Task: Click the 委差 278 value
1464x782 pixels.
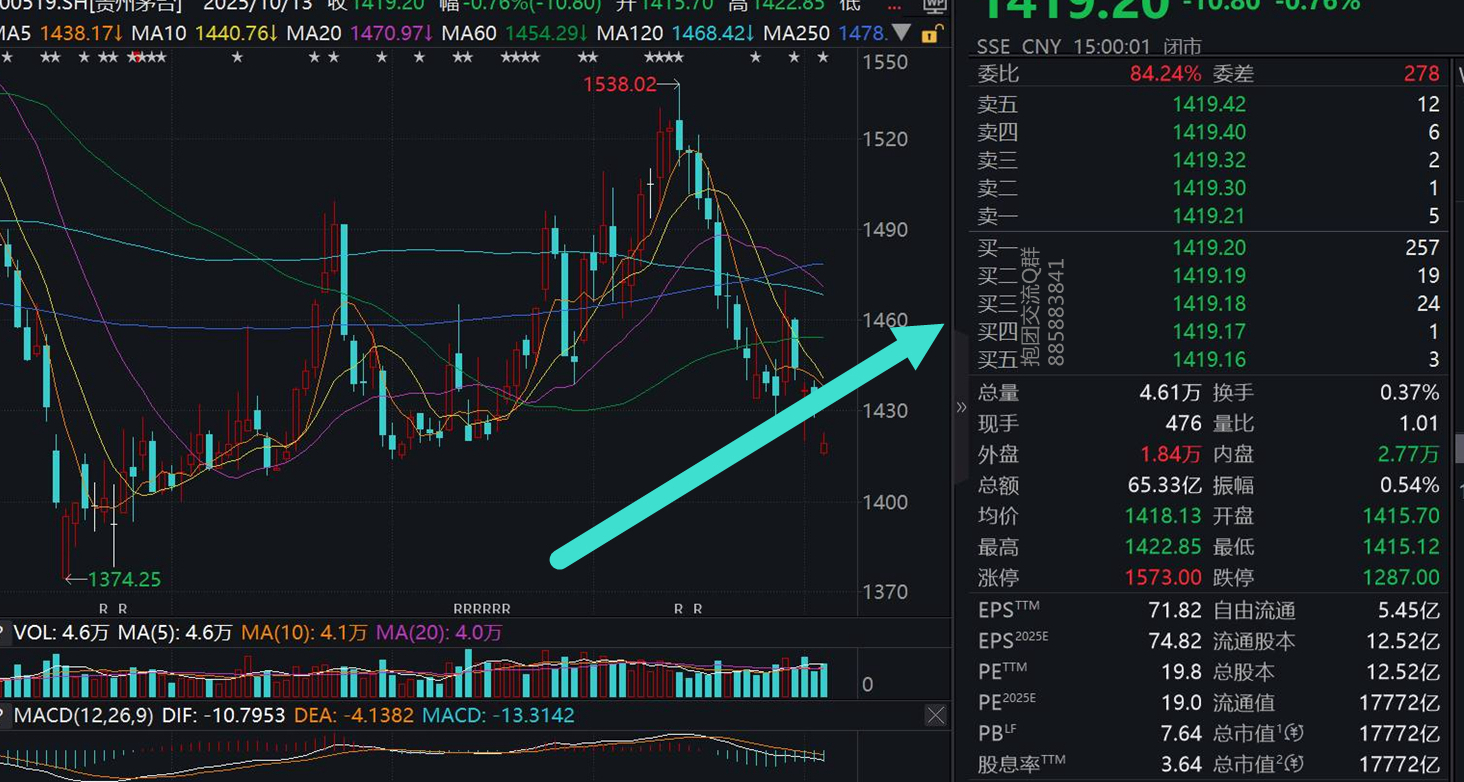Action: [1421, 73]
